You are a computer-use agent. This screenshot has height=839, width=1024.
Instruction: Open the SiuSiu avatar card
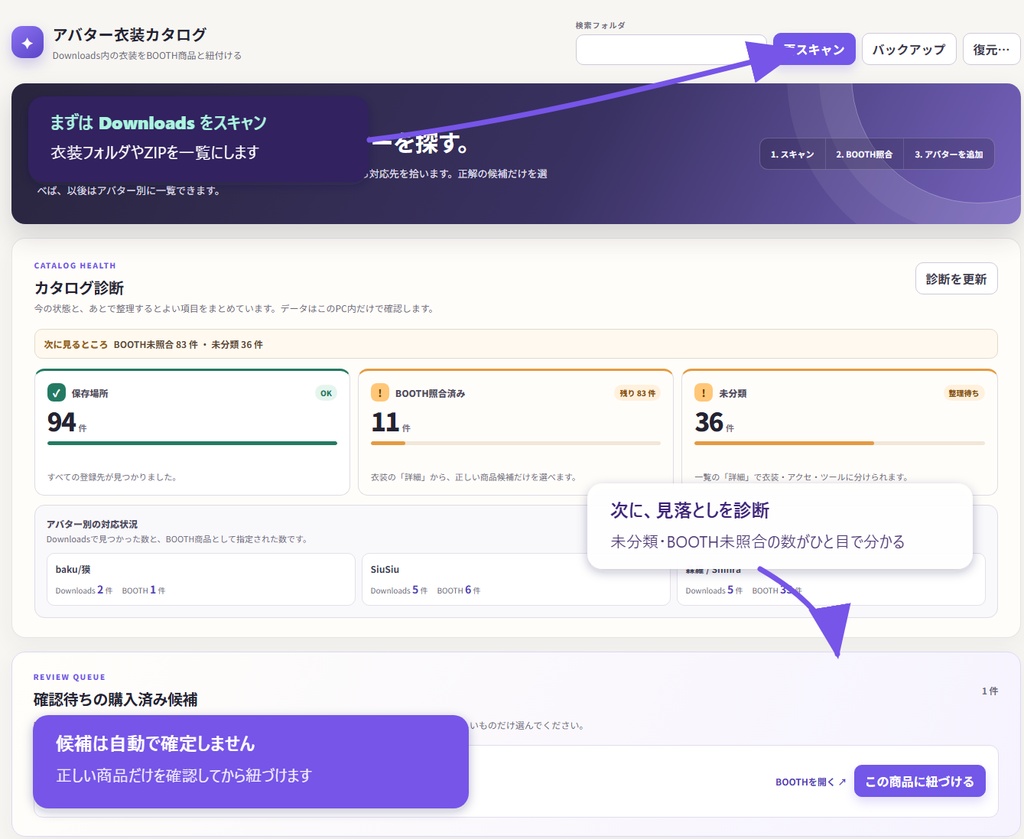point(516,580)
